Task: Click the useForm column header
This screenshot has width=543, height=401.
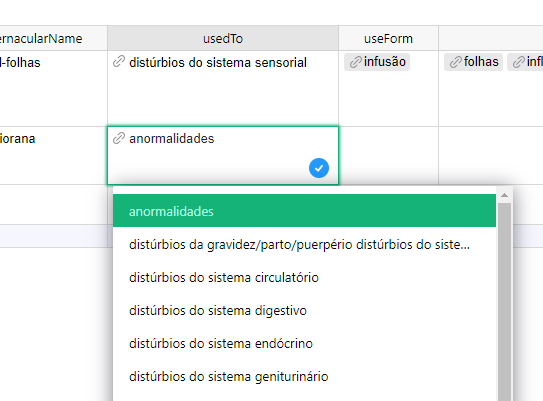Action: tap(388, 38)
